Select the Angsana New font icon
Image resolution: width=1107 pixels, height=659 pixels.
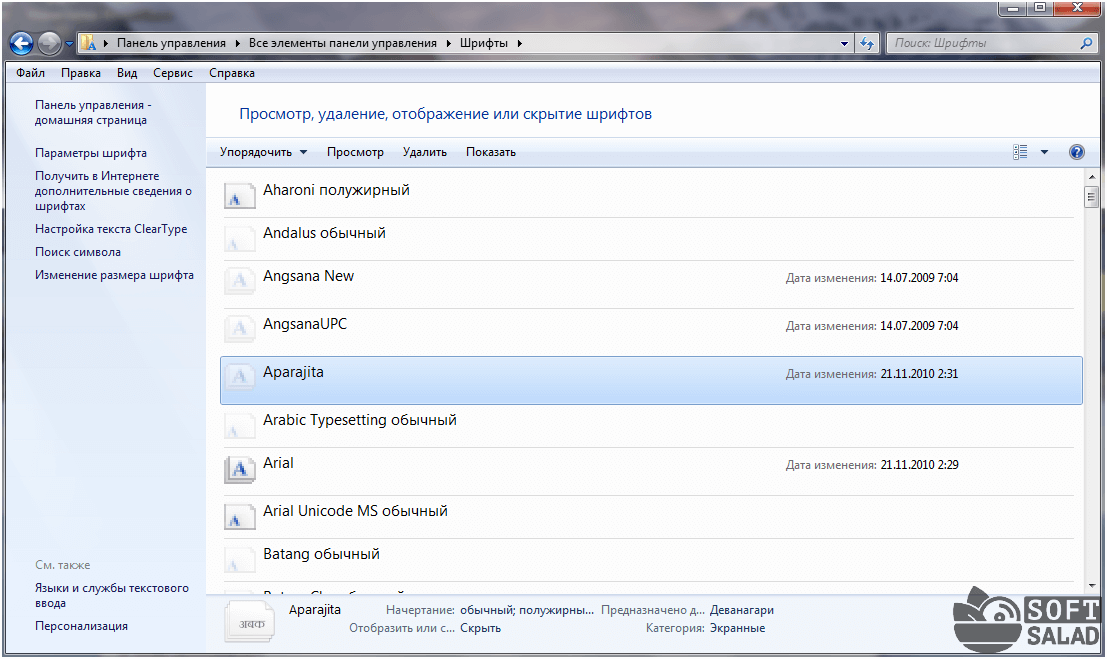[238, 281]
